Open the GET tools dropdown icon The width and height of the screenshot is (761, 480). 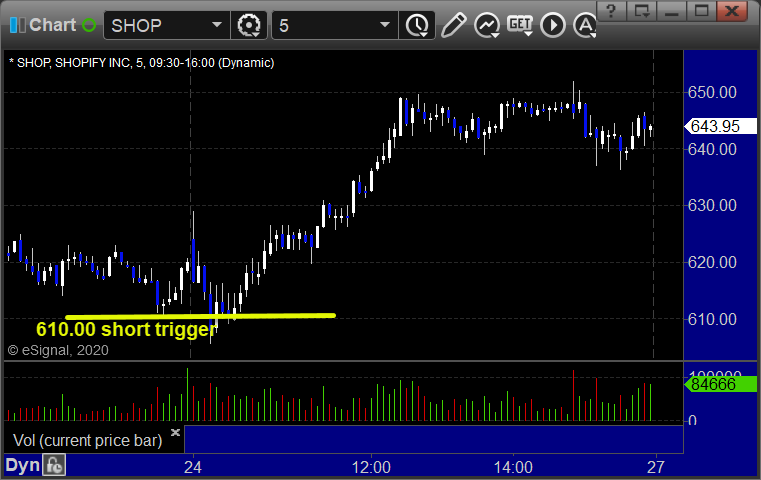[520, 25]
